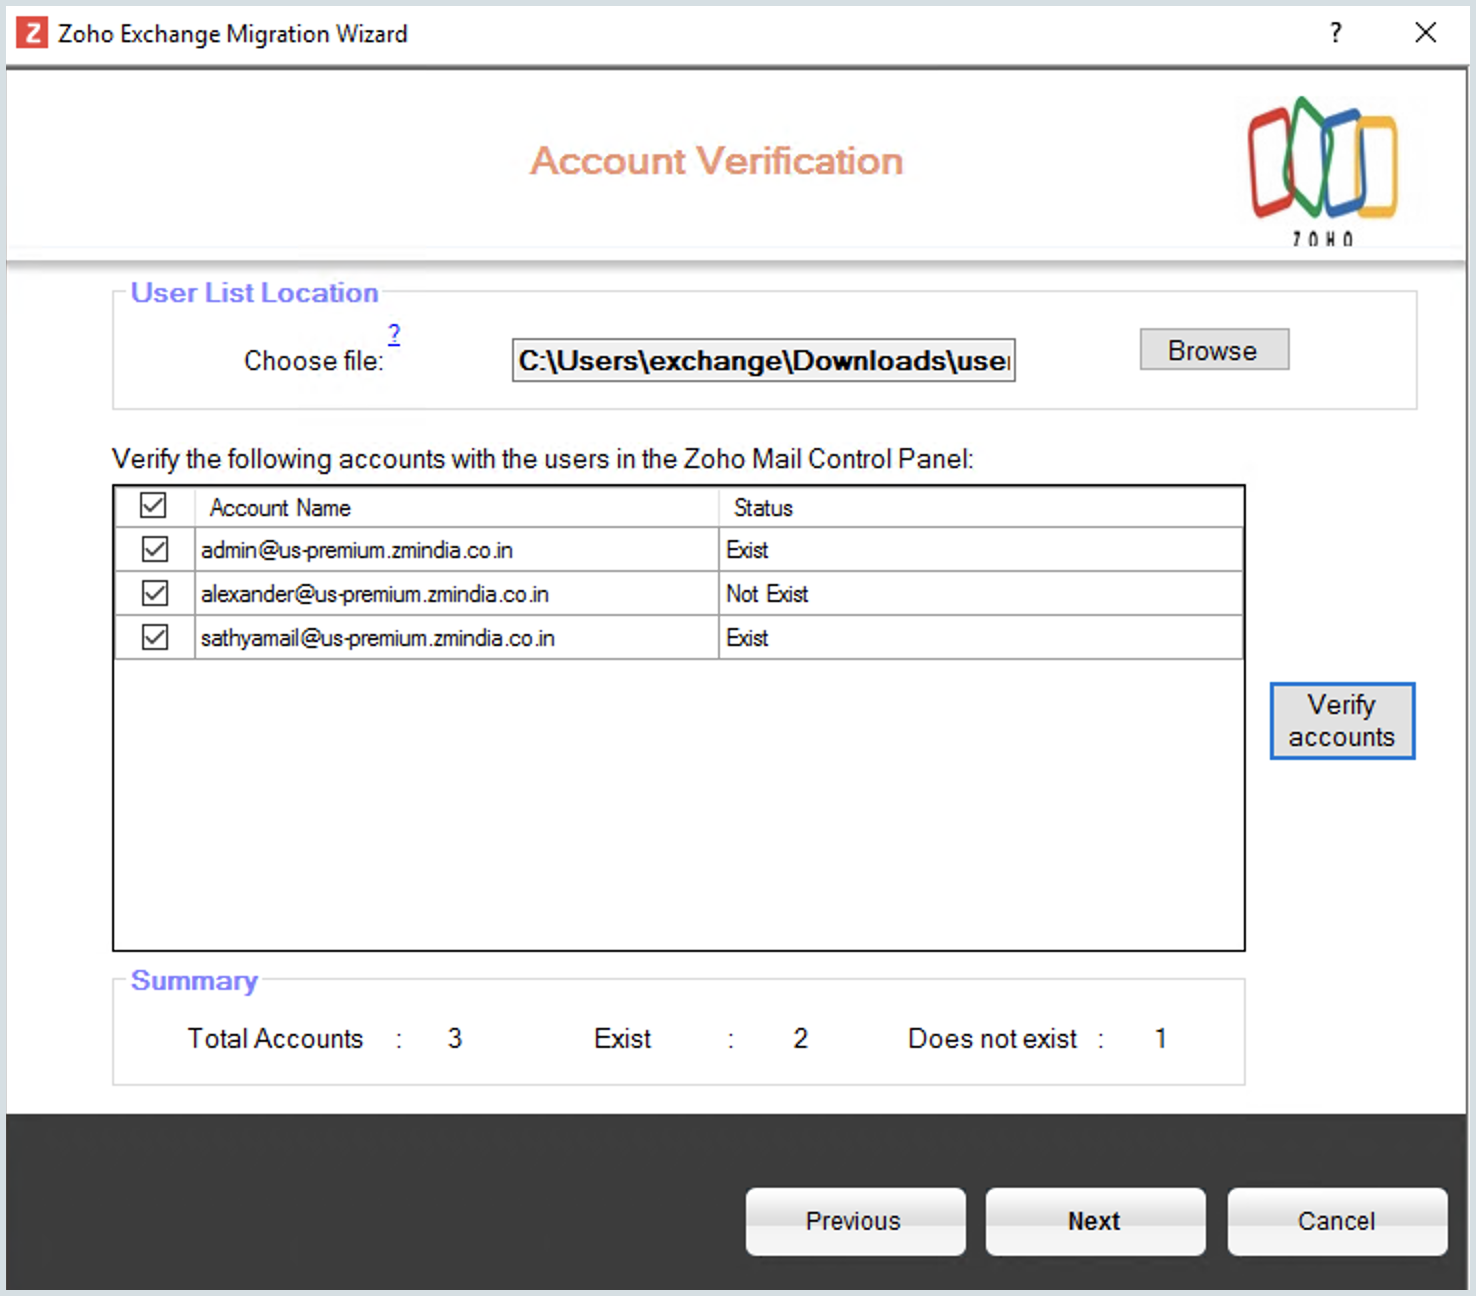Click the Does not exist summary label
Screen dimensions: 1476x1296
[992, 1039]
